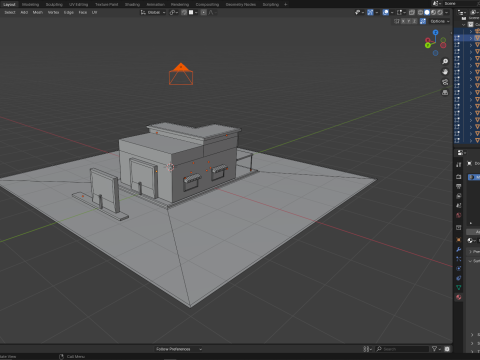Toggle viewport gizmos display
This screenshot has width=480, height=360.
coord(370,12)
